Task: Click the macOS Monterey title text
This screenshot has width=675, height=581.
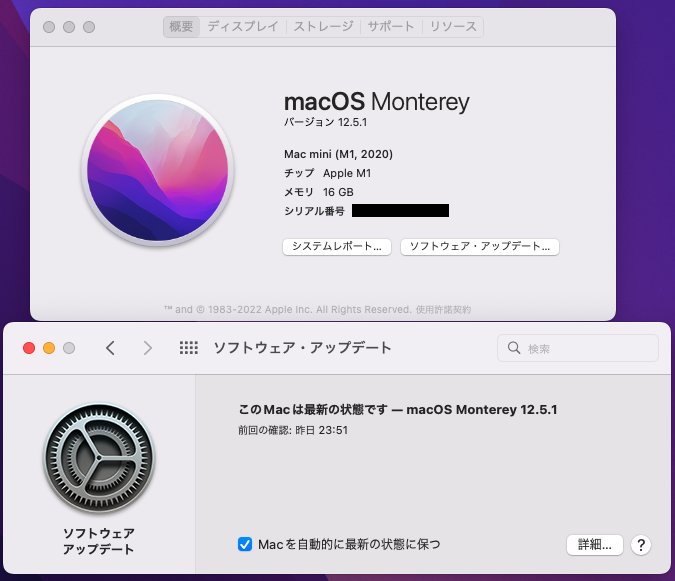Action: point(377,102)
